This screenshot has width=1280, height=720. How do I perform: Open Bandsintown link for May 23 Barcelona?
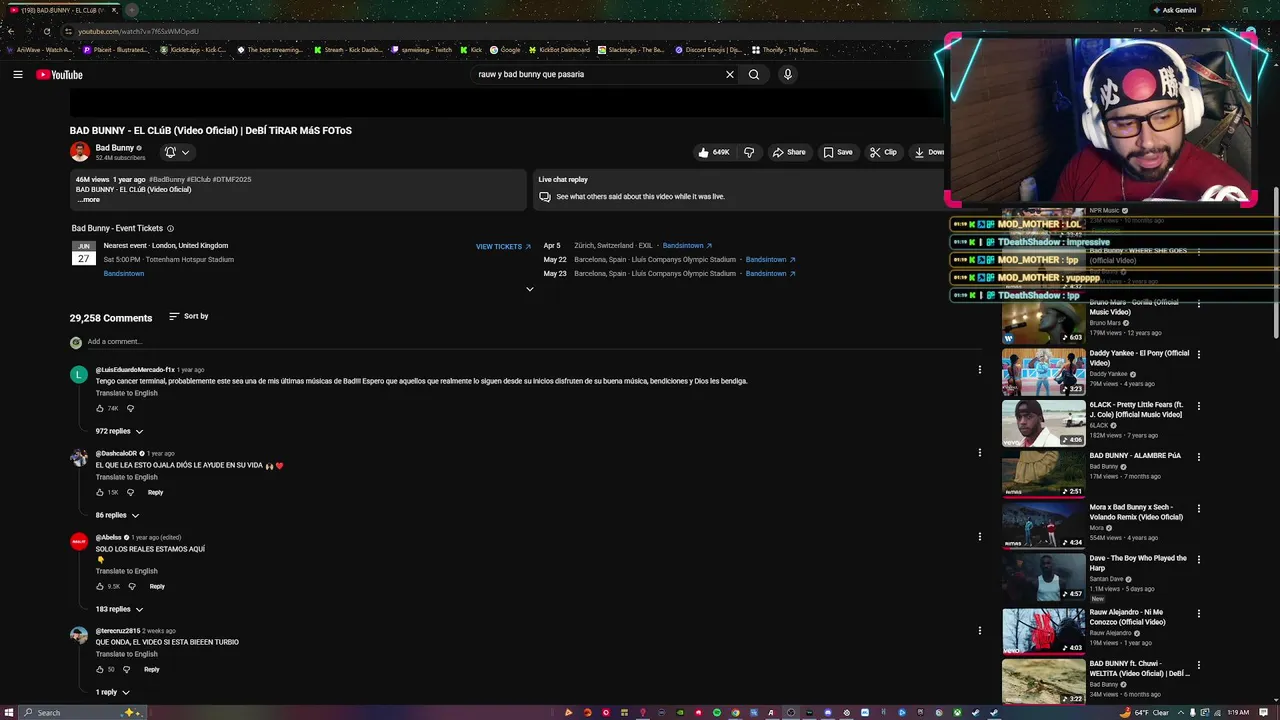(x=770, y=273)
